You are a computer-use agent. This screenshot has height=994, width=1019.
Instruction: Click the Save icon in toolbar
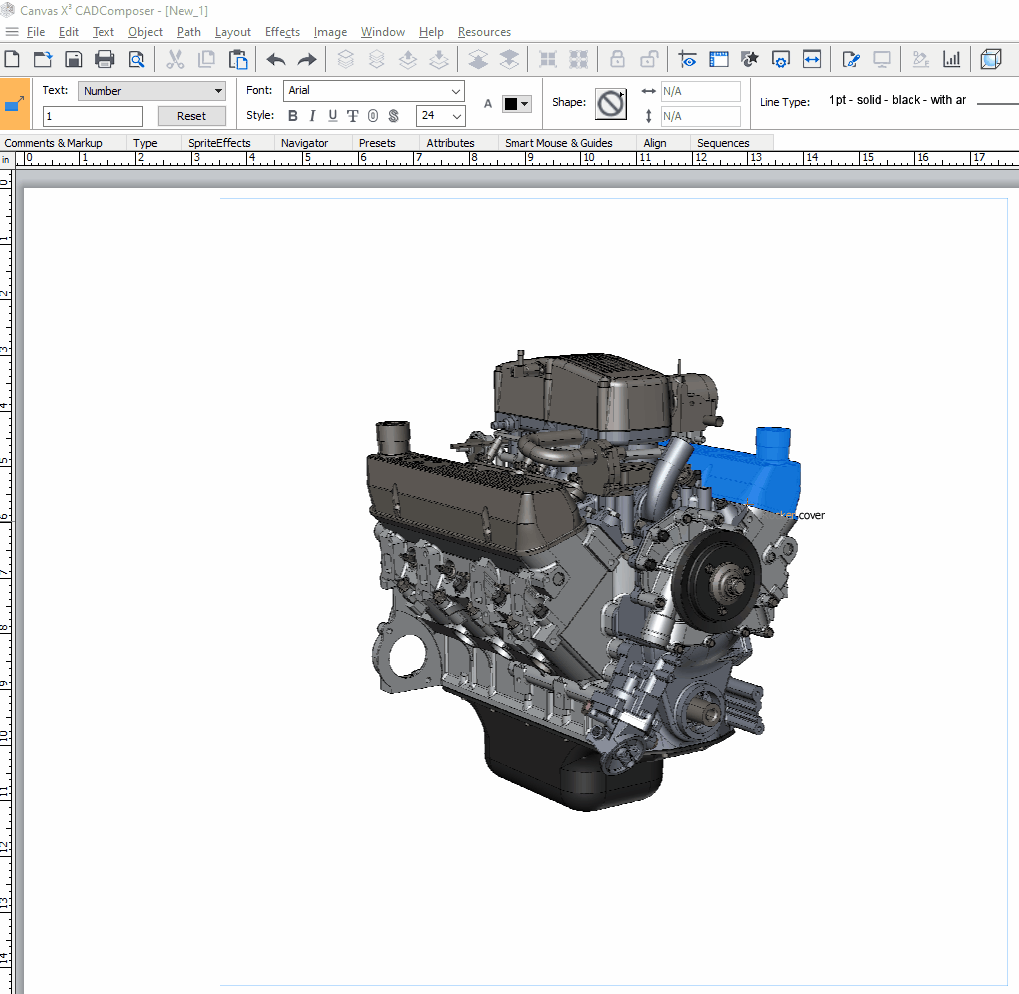tap(73, 59)
